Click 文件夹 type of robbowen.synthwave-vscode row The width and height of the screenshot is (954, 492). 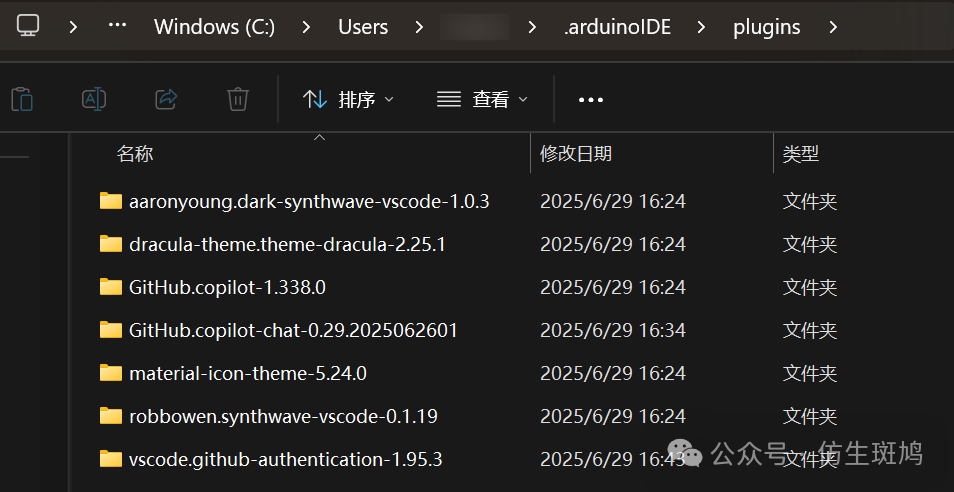810,416
